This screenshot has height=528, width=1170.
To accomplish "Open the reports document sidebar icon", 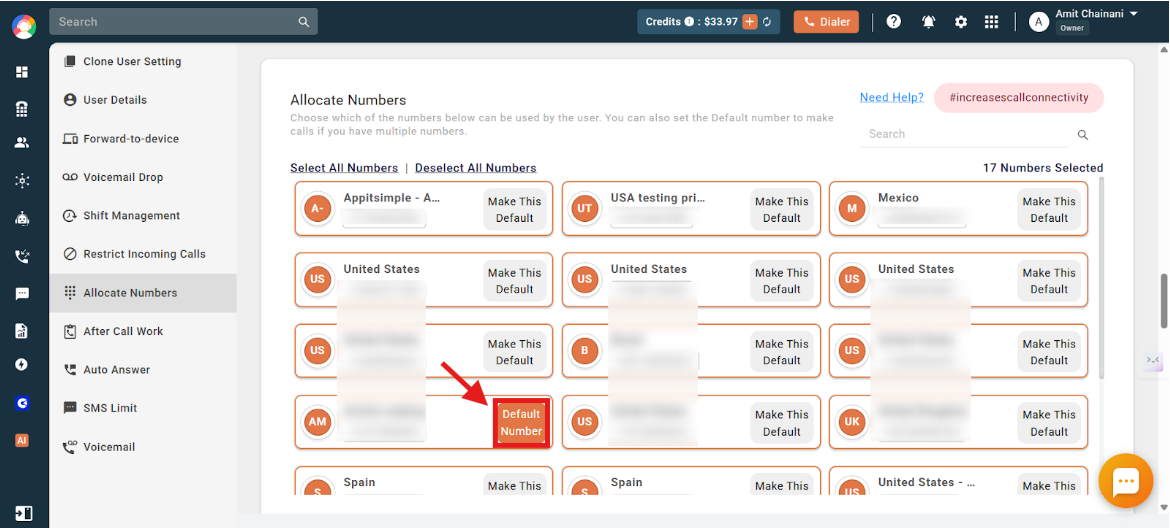I will pos(22,330).
